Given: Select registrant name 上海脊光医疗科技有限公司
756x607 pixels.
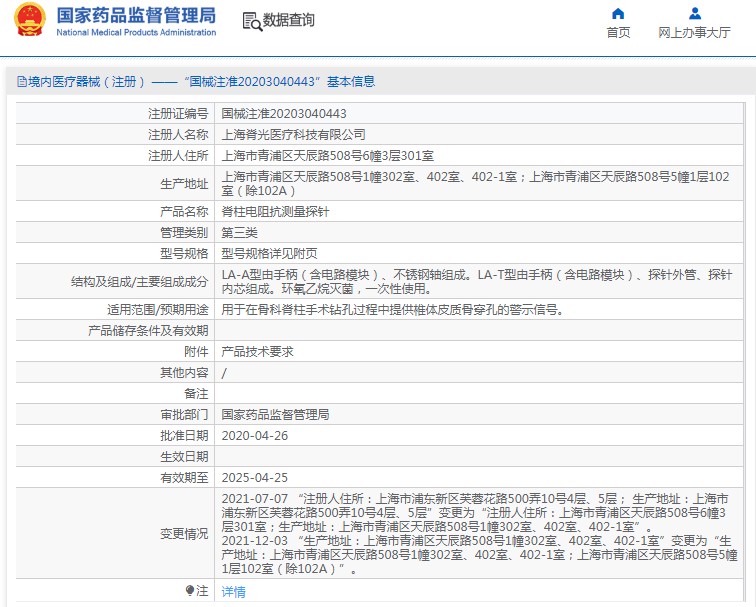Looking at the screenshot, I should point(293,135).
